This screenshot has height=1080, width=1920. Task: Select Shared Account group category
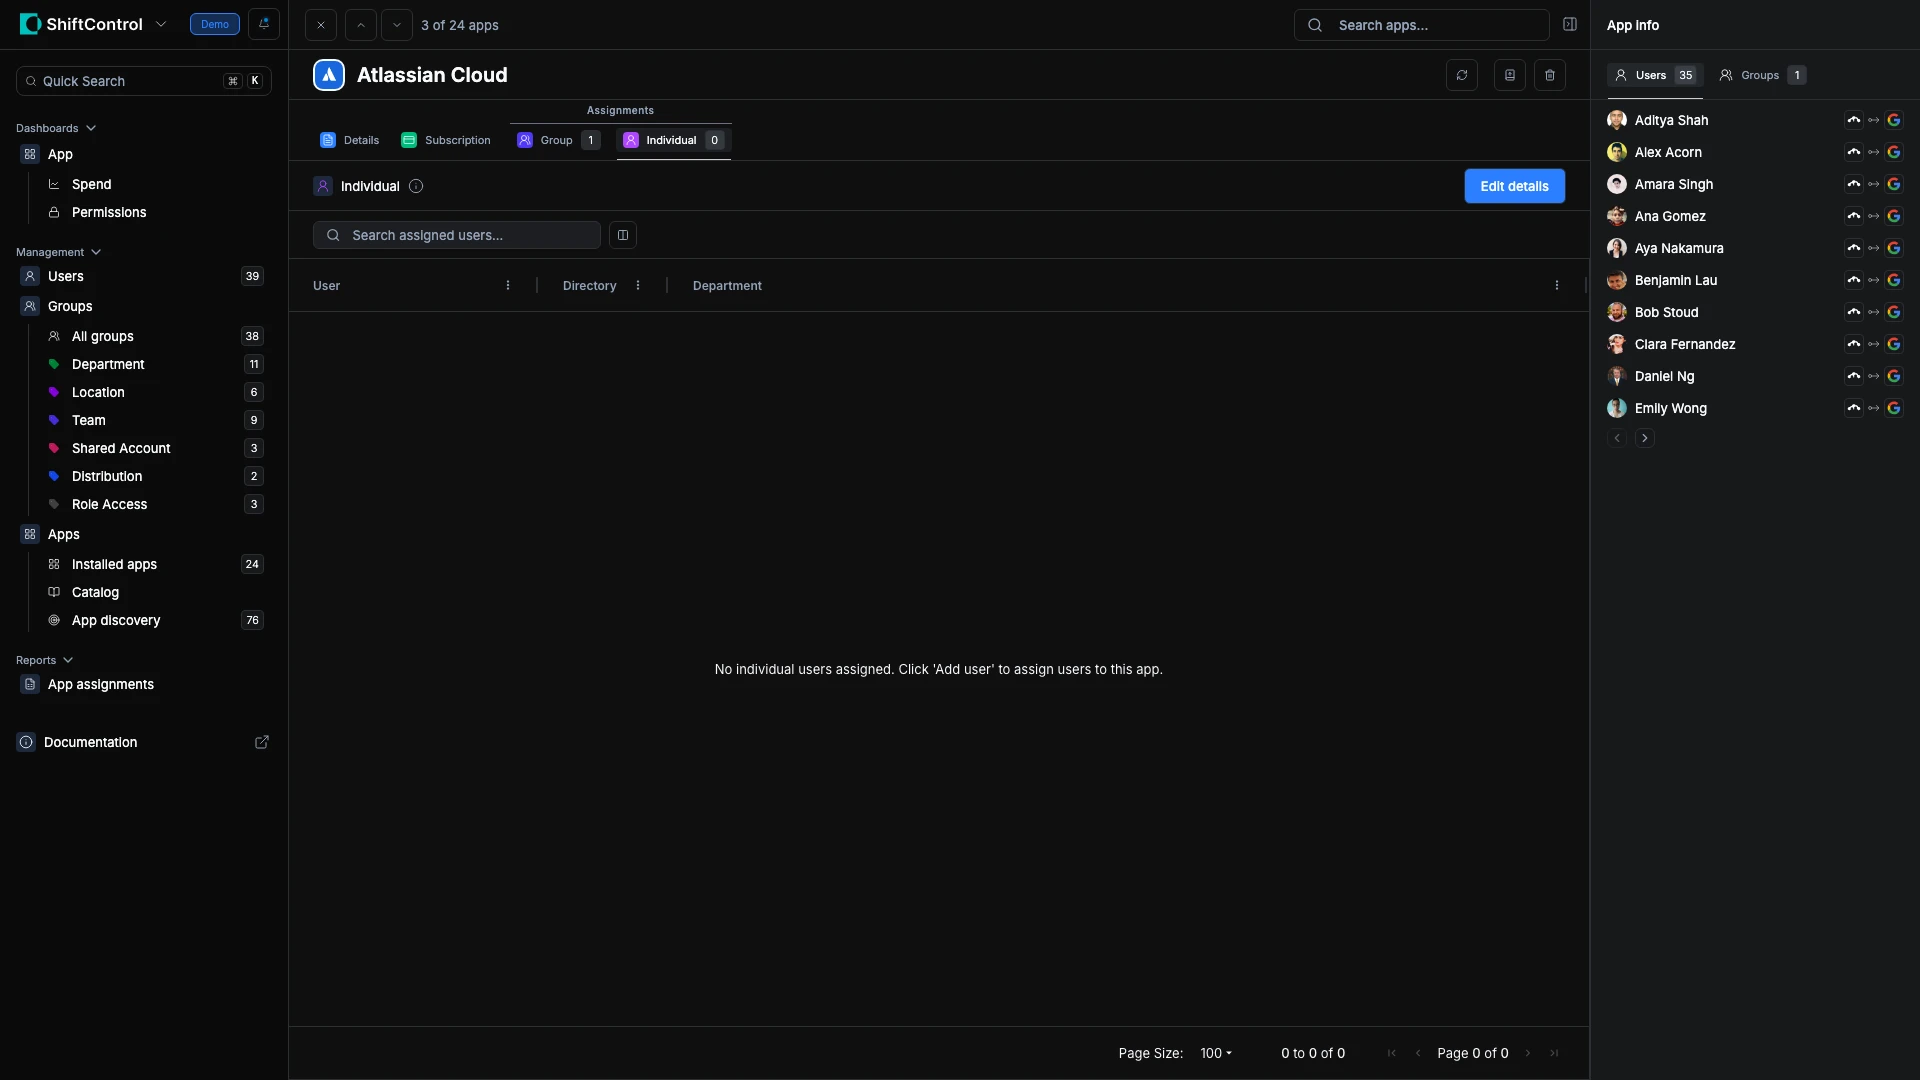click(121, 448)
